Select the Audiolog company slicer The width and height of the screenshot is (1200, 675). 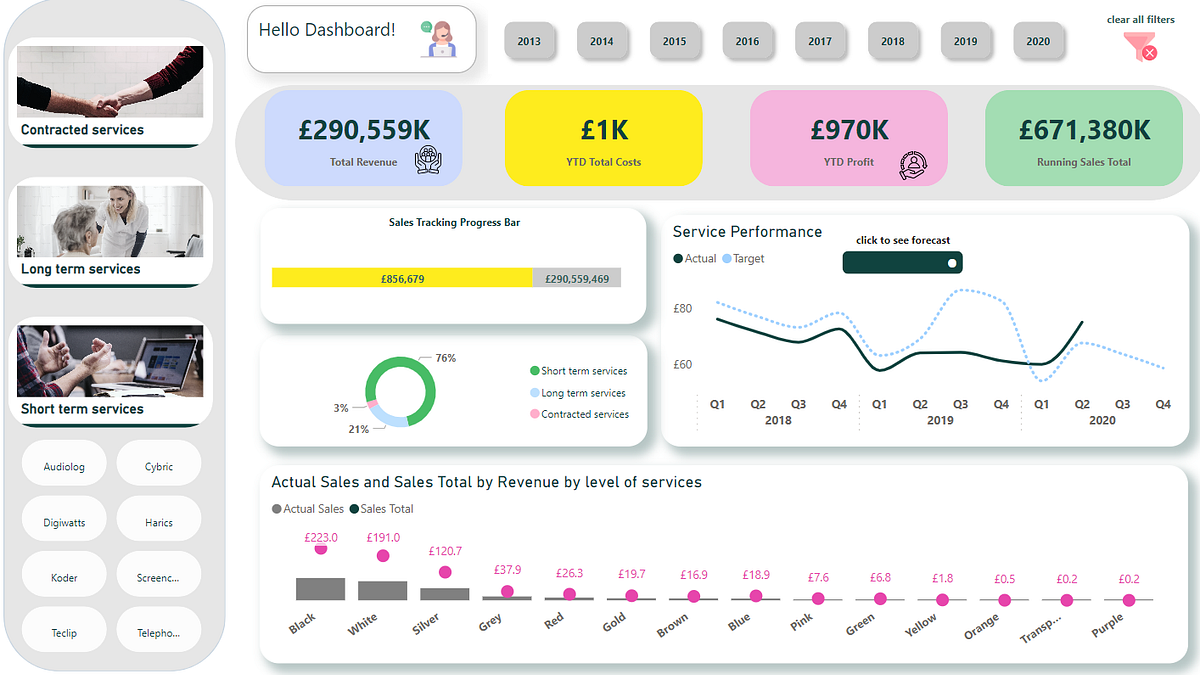pyautogui.click(x=63, y=463)
